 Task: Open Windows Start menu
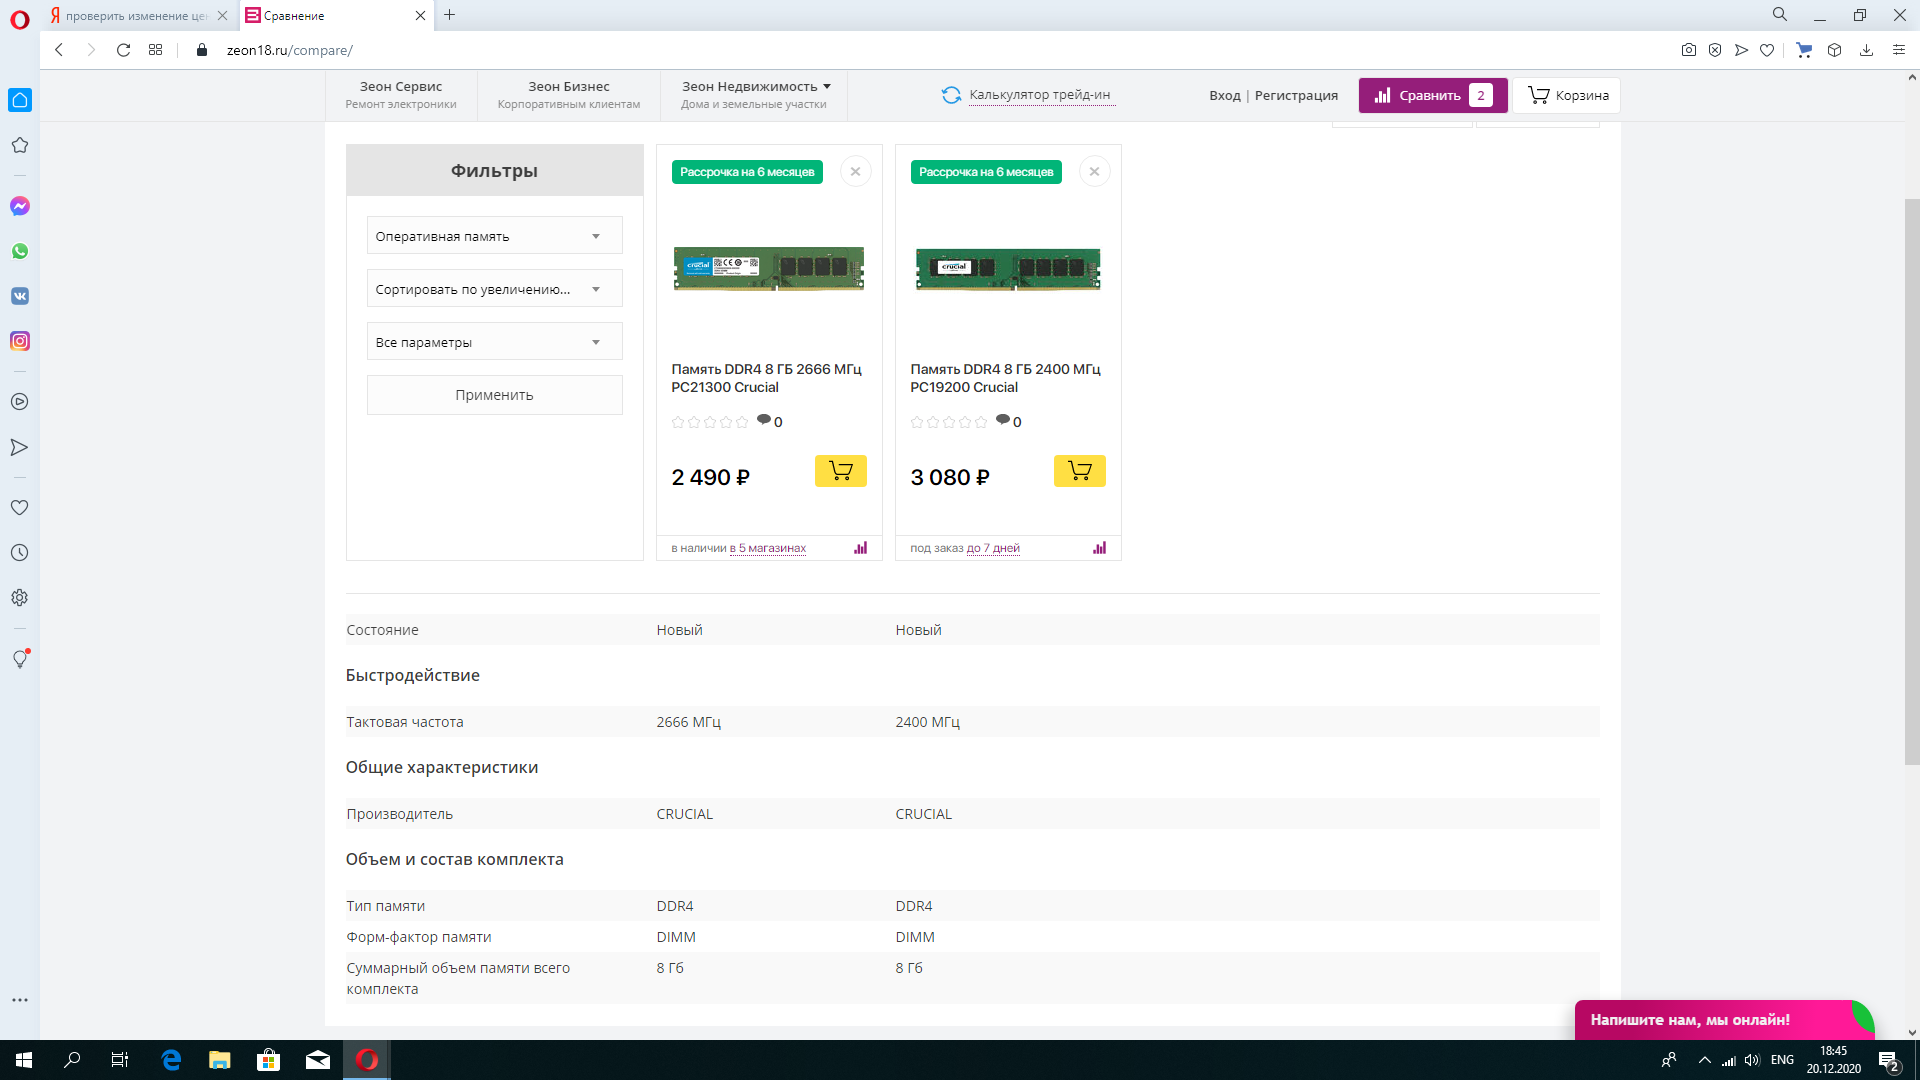pos(24,1060)
